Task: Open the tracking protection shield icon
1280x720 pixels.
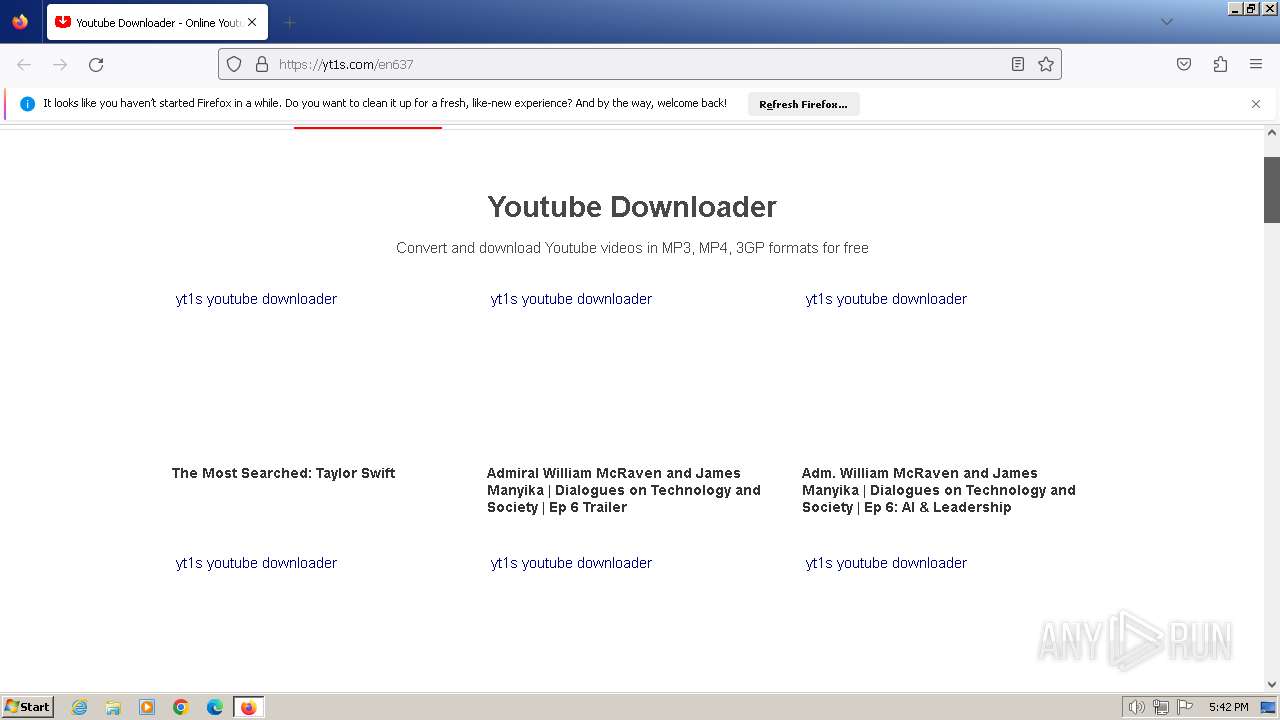Action: (x=234, y=64)
